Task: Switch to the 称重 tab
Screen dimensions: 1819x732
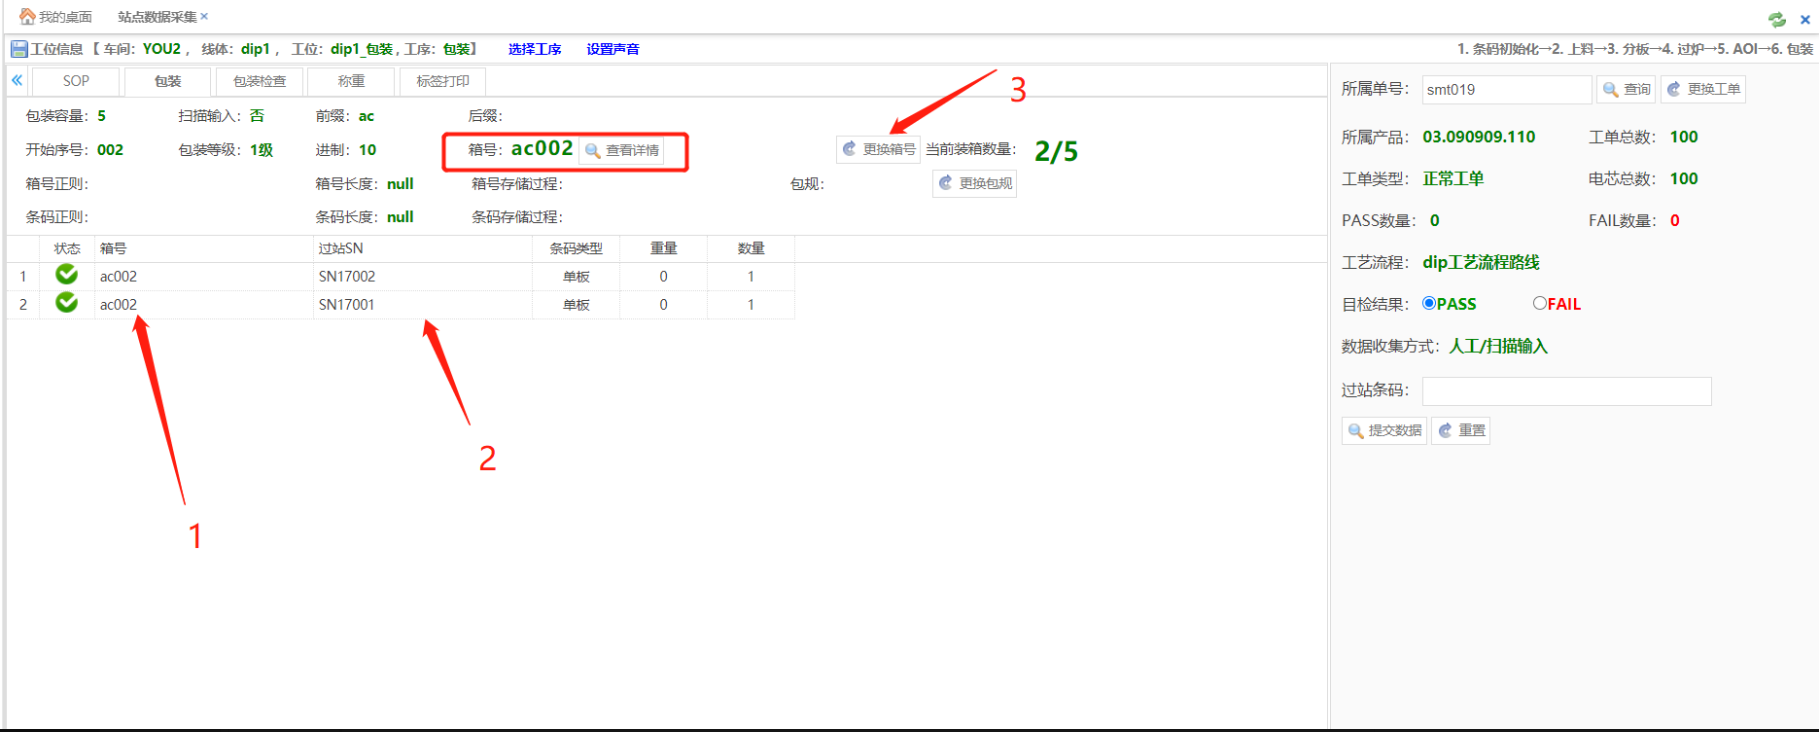Action: tap(351, 81)
